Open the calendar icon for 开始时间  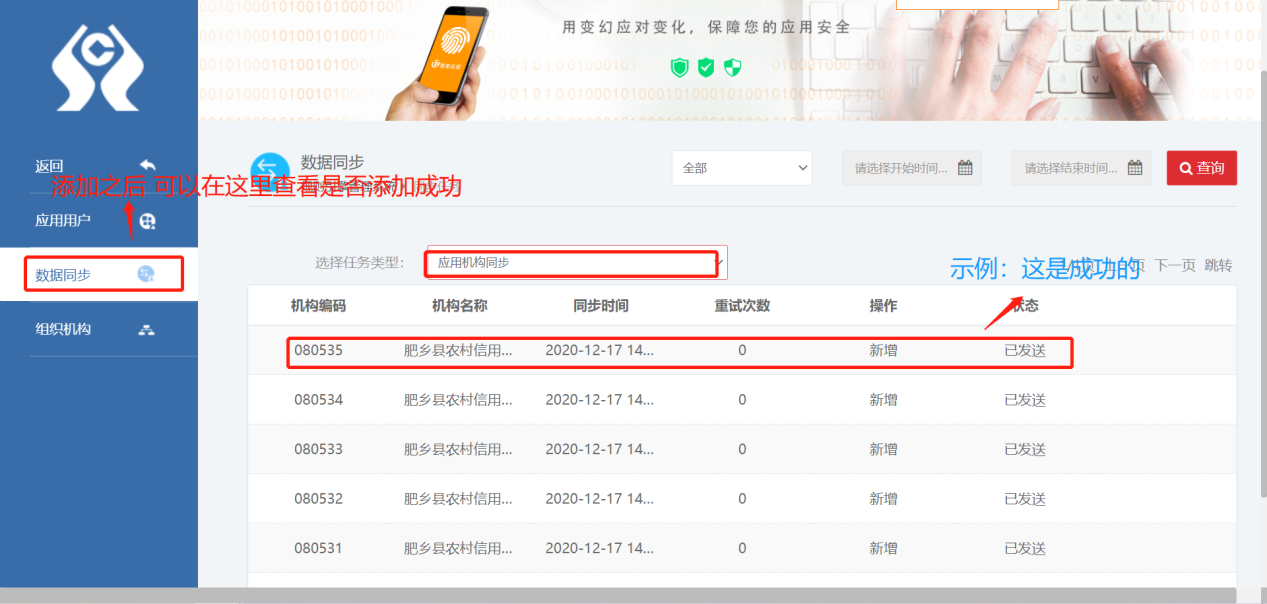pos(964,167)
